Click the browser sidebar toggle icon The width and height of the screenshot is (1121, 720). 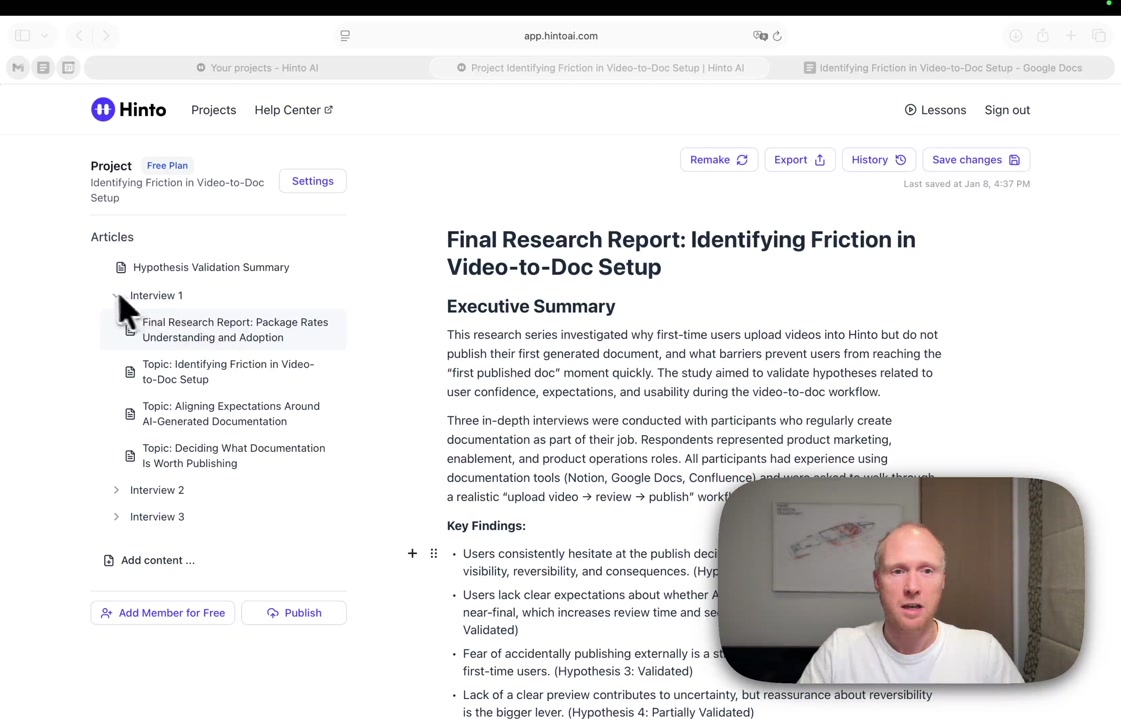click(22, 35)
